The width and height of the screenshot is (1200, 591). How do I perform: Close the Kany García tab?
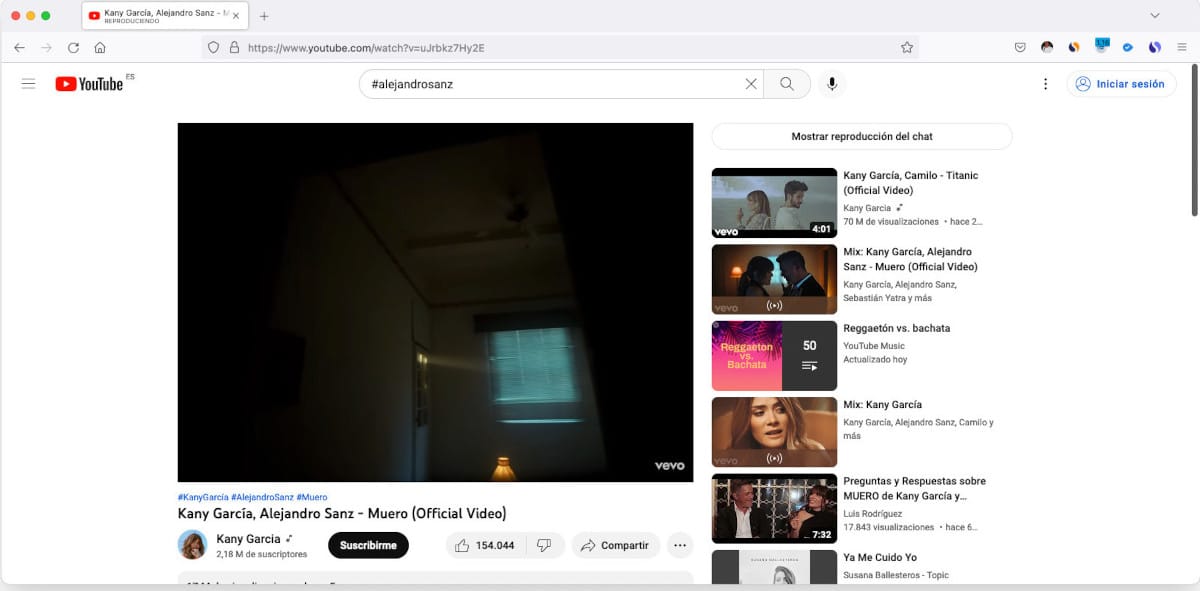click(236, 16)
